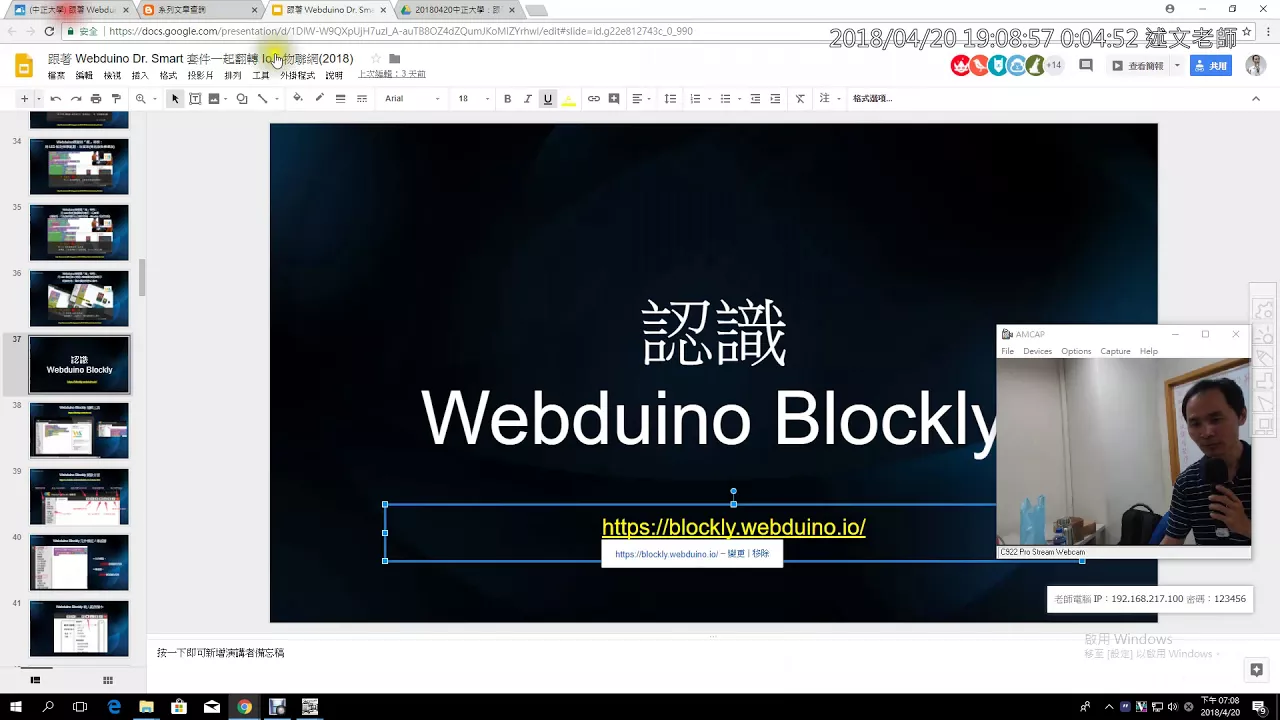
Task: Click the 上次編輯：3 天前 link
Action: (392, 75)
